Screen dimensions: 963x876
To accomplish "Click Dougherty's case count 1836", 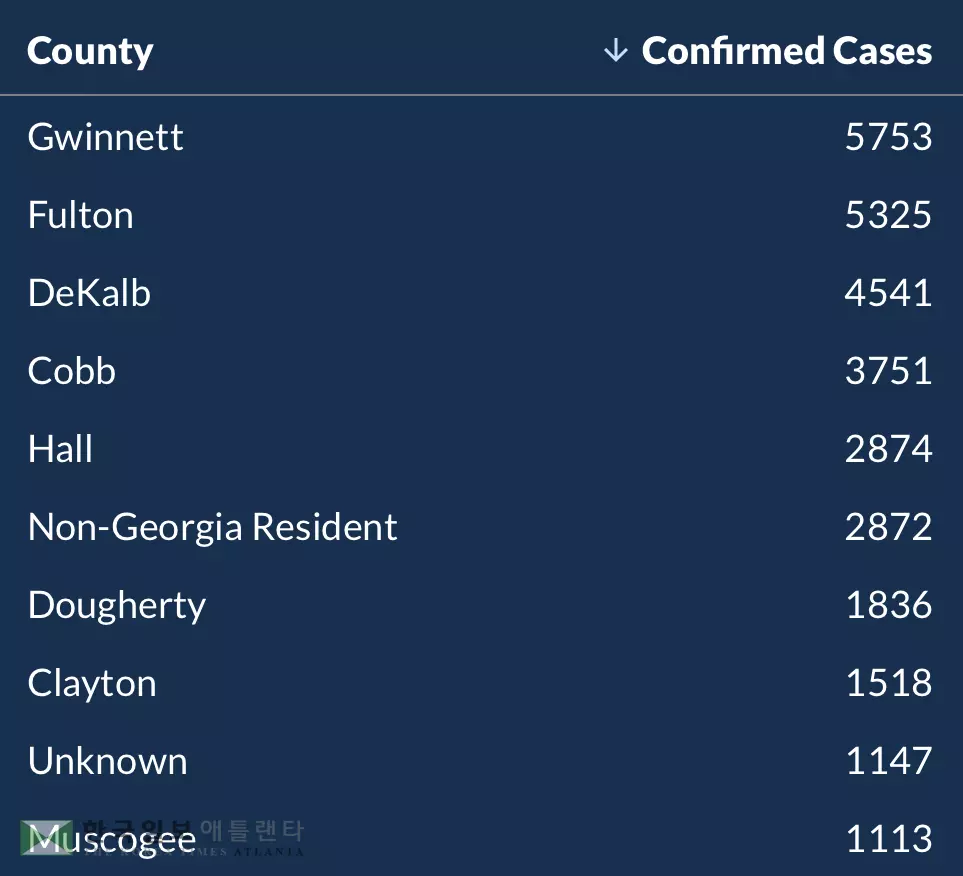I will pyautogui.click(x=888, y=605).
